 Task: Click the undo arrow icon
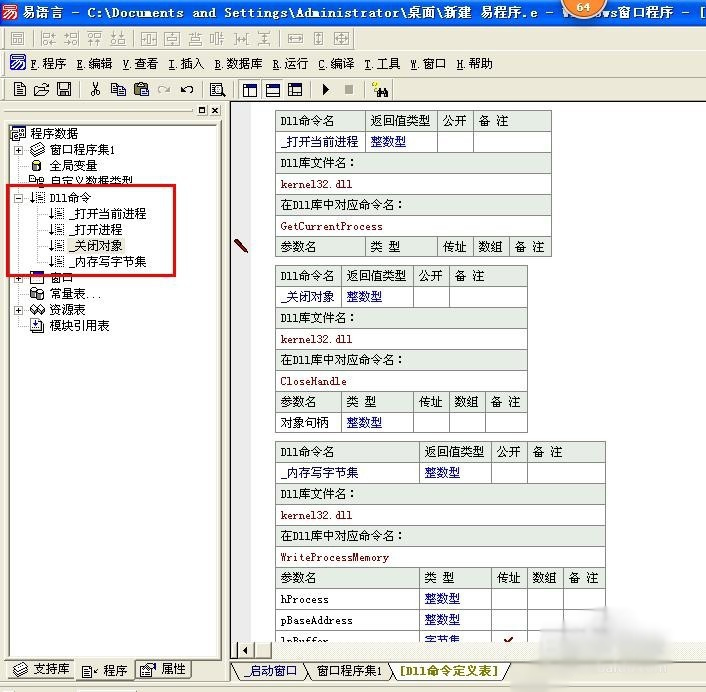click(x=187, y=90)
